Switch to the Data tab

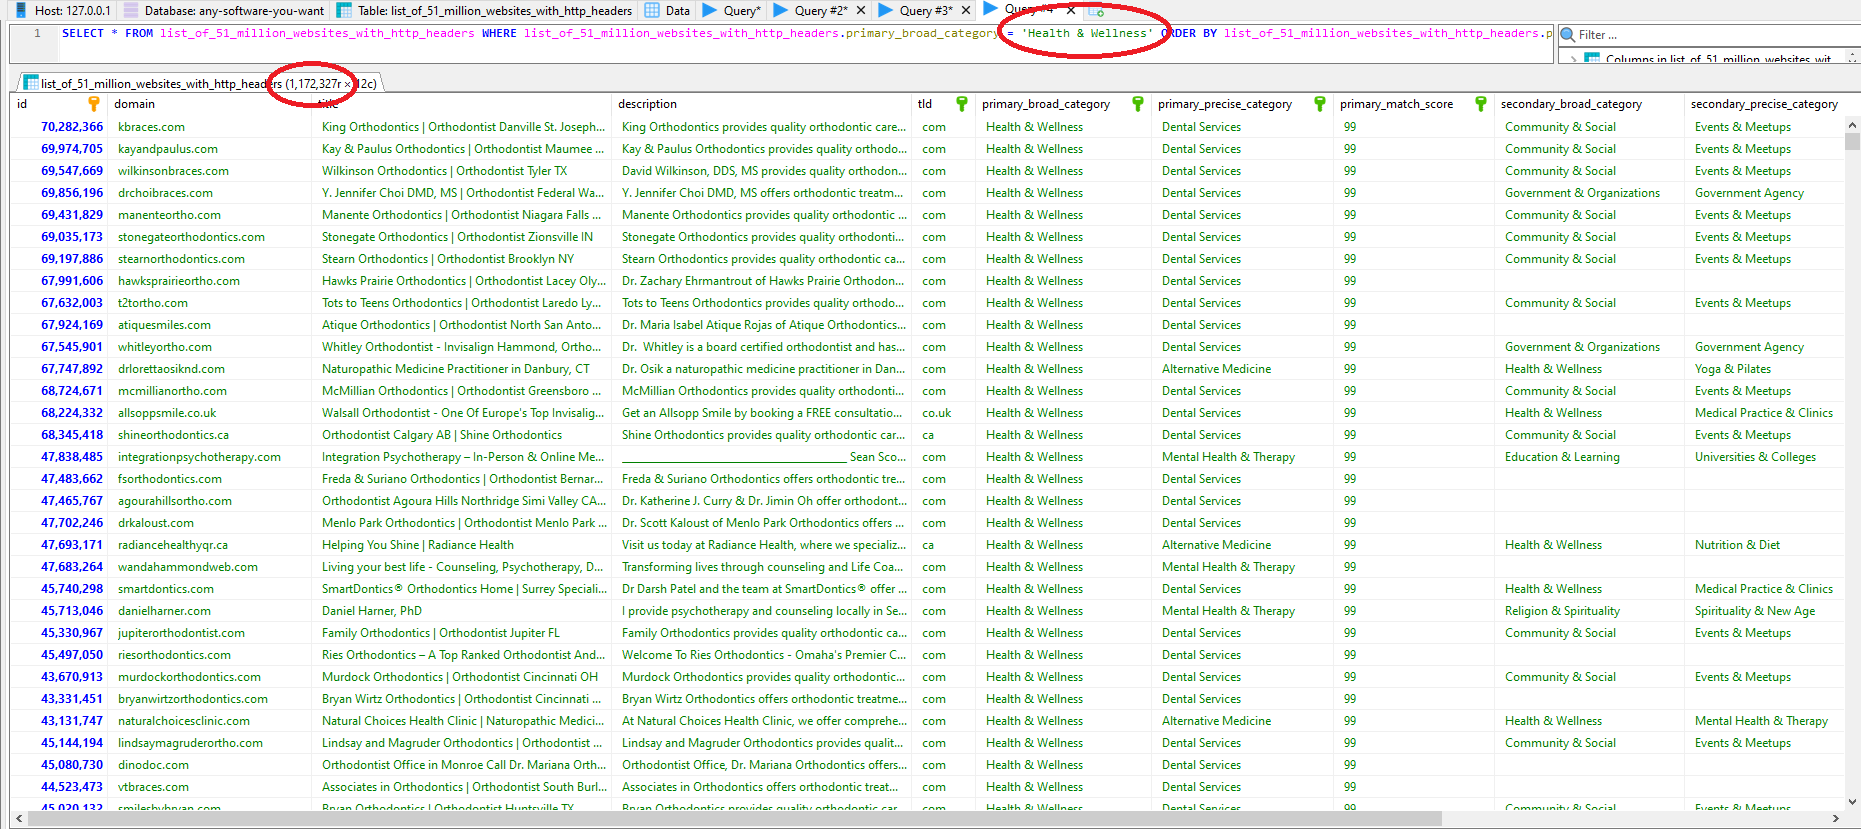pyautogui.click(x=667, y=10)
